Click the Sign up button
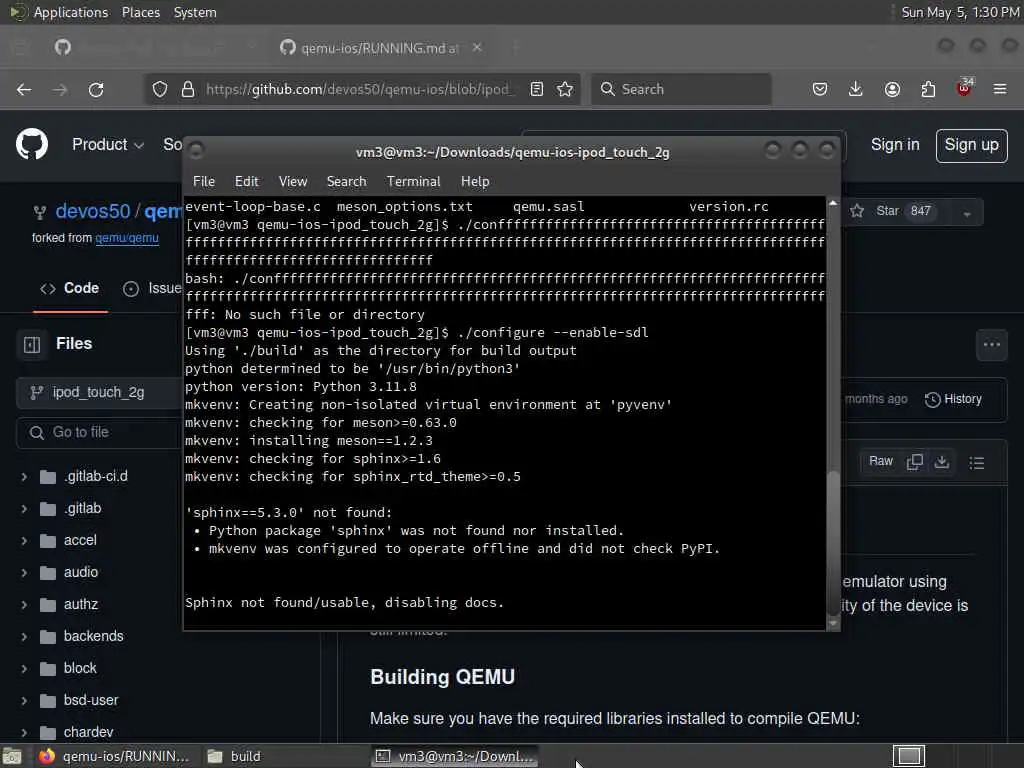This screenshot has width=1024, height=768. click(x=971, y=145)
